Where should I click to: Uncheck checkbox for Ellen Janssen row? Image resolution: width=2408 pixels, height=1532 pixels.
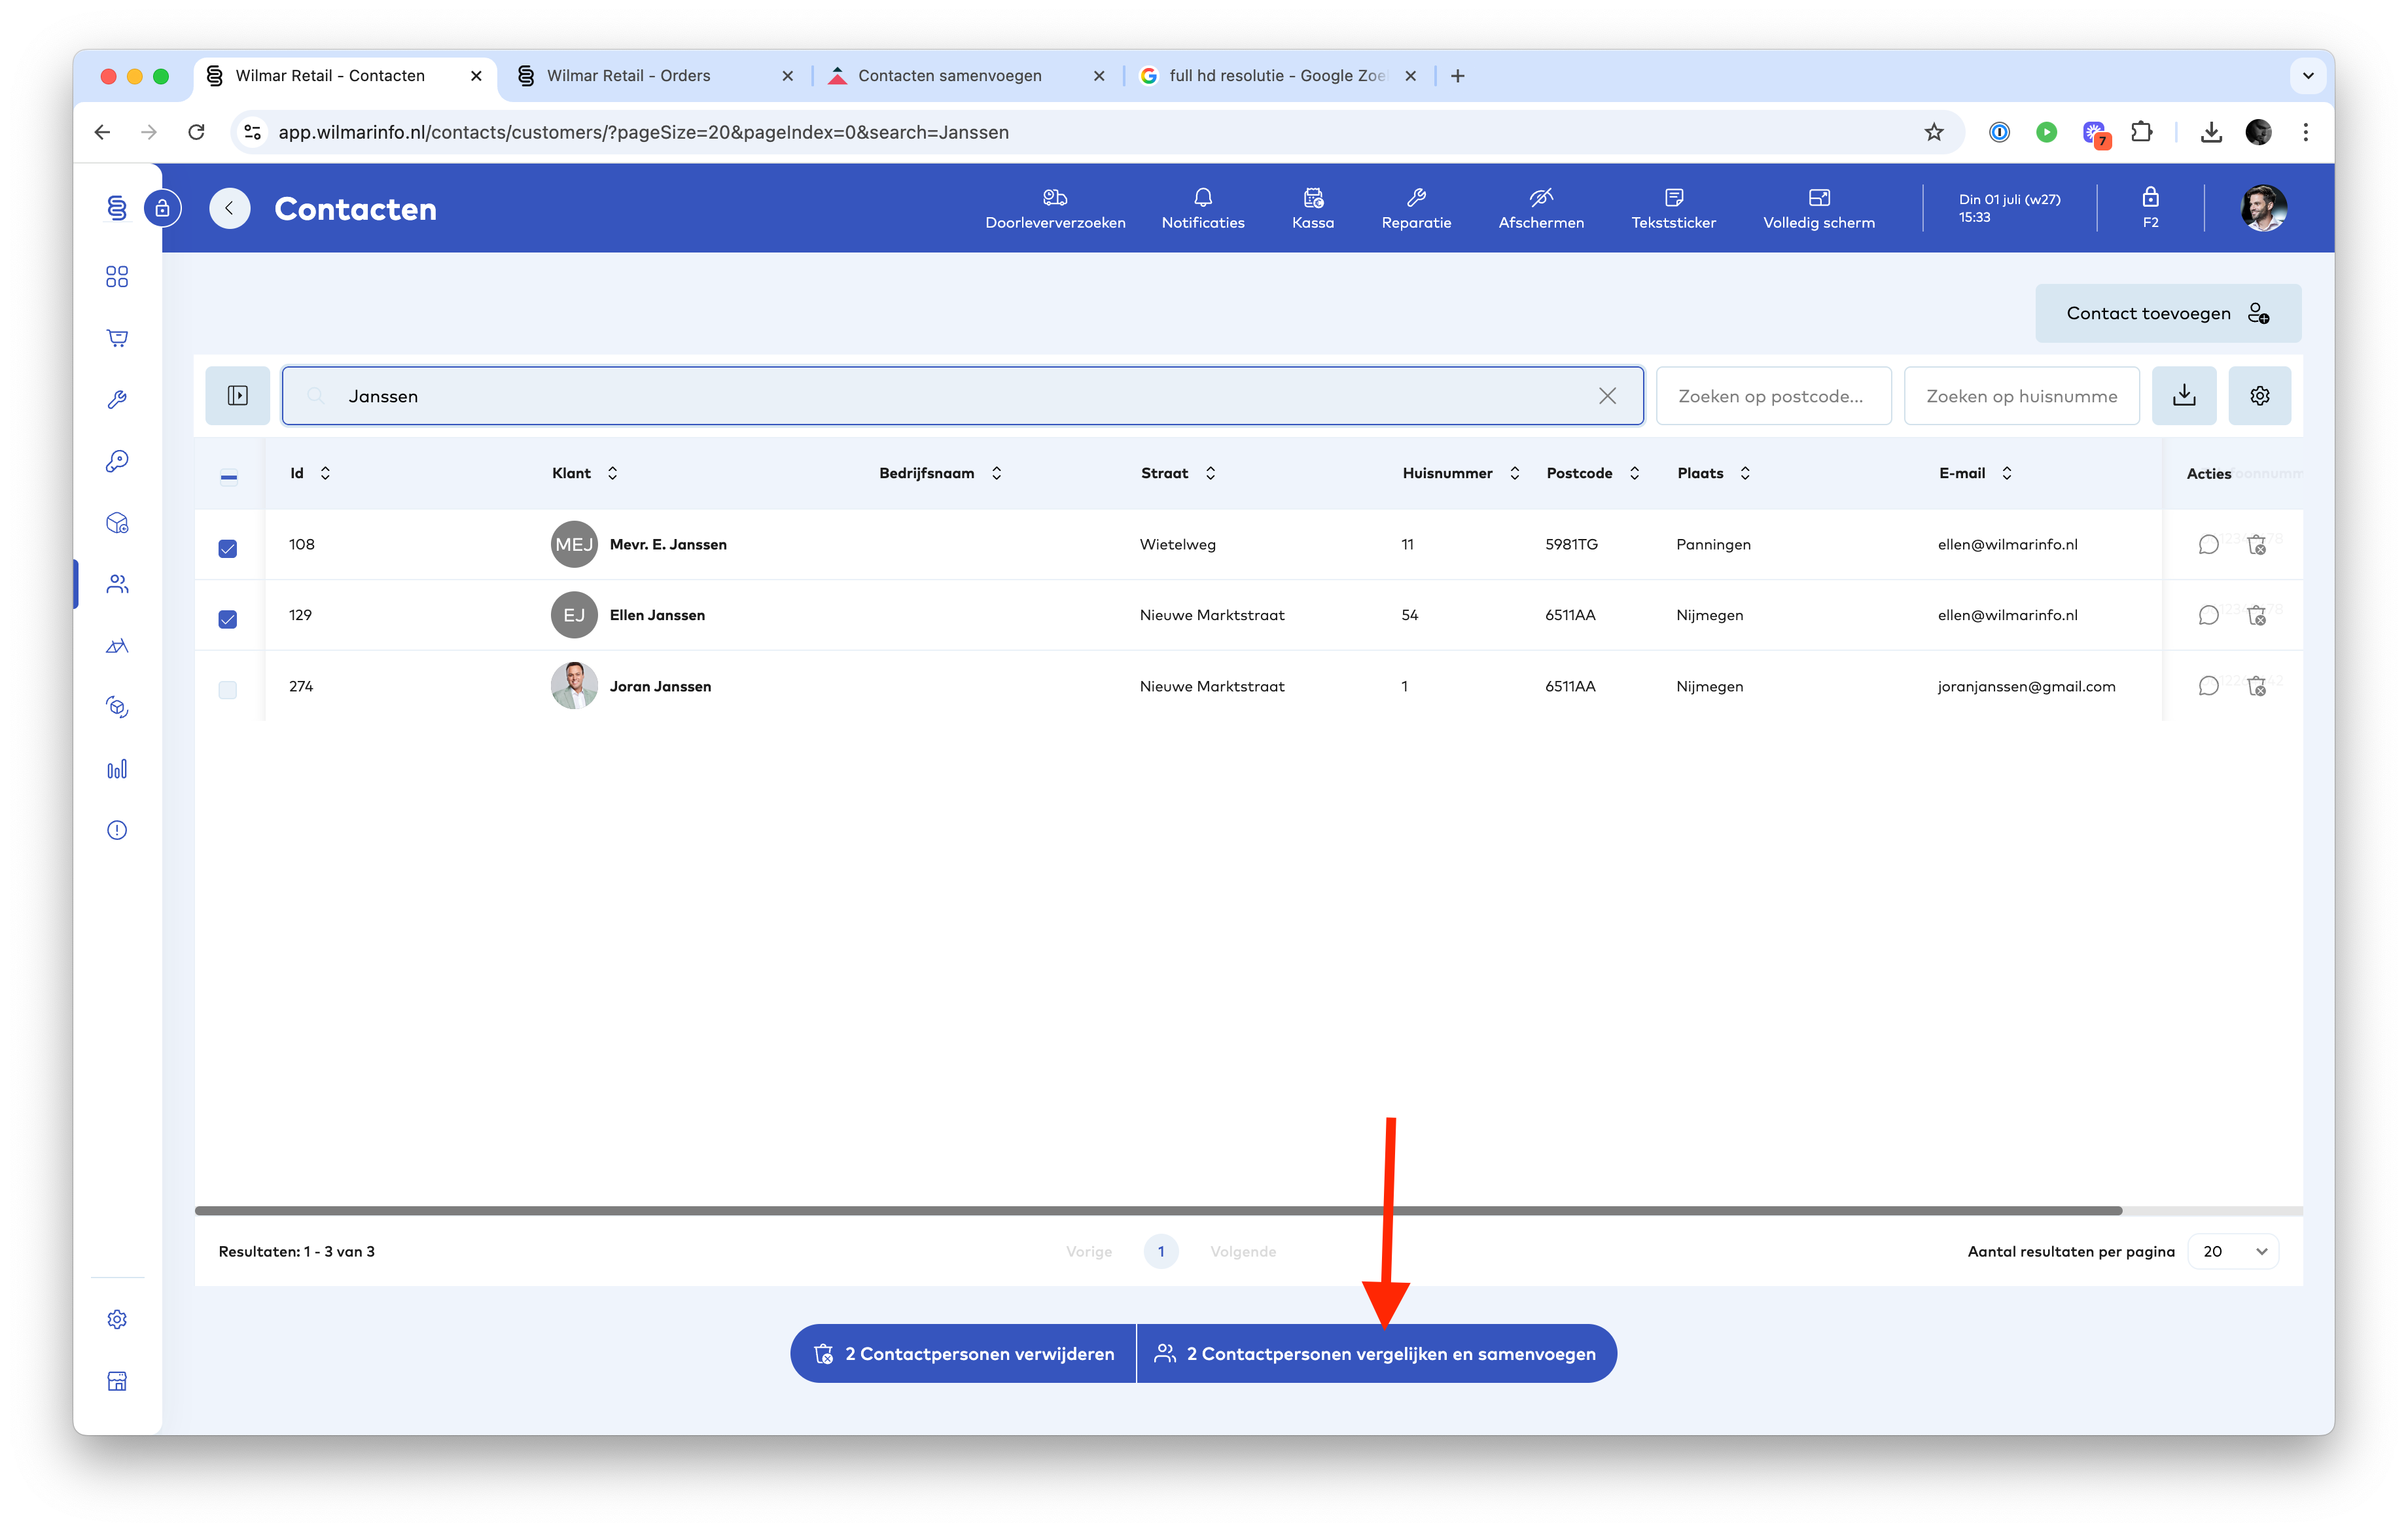(x=228, y=619)
